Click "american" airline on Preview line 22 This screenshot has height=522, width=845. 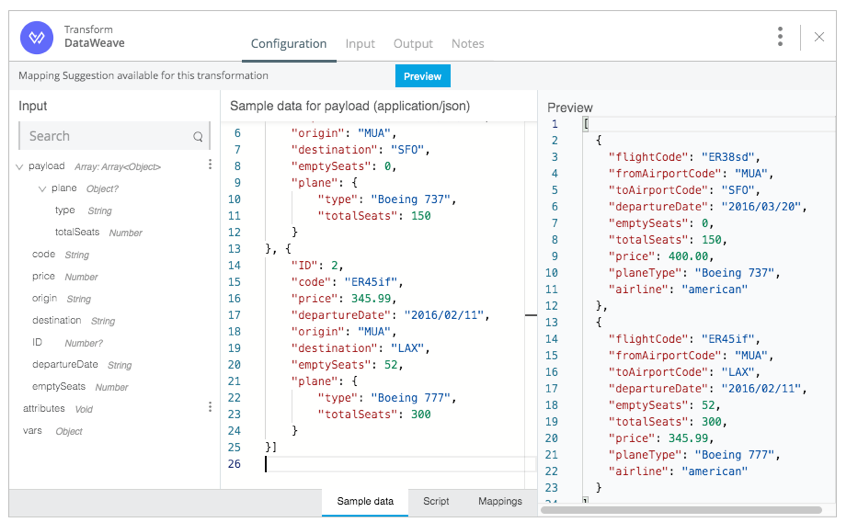[714, 471]
